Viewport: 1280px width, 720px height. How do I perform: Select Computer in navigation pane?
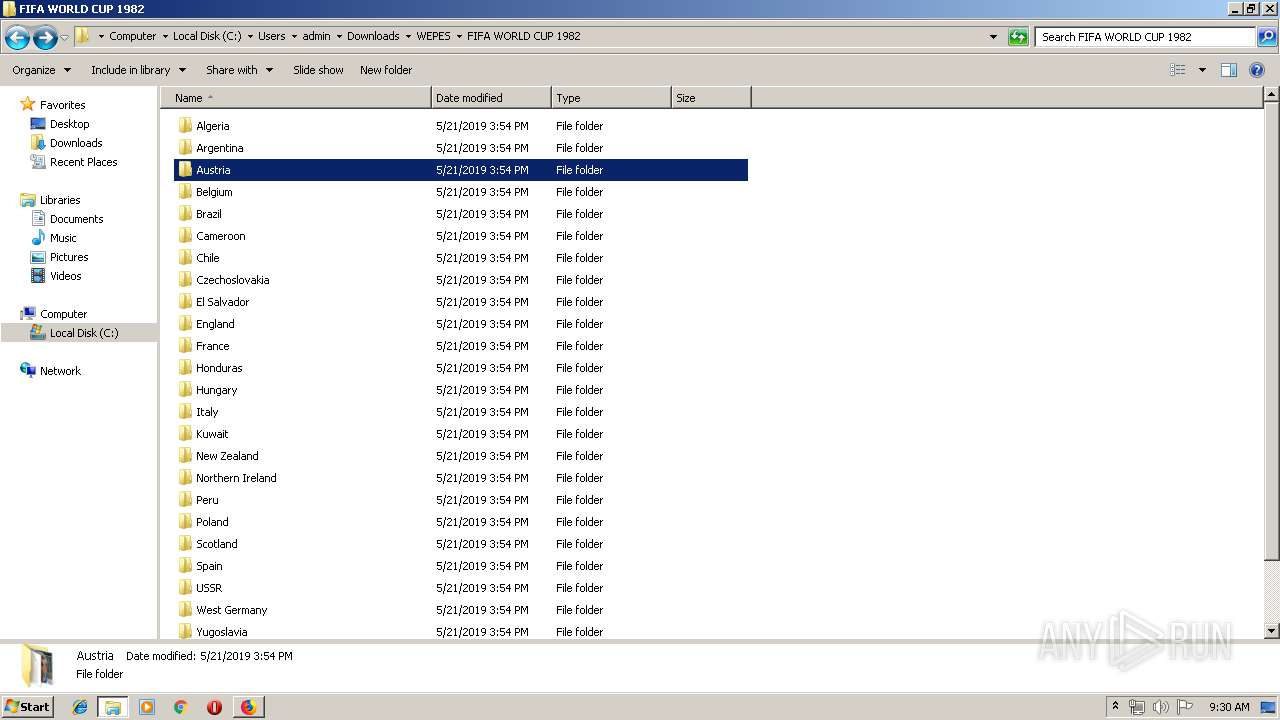[x=63, y=314]
